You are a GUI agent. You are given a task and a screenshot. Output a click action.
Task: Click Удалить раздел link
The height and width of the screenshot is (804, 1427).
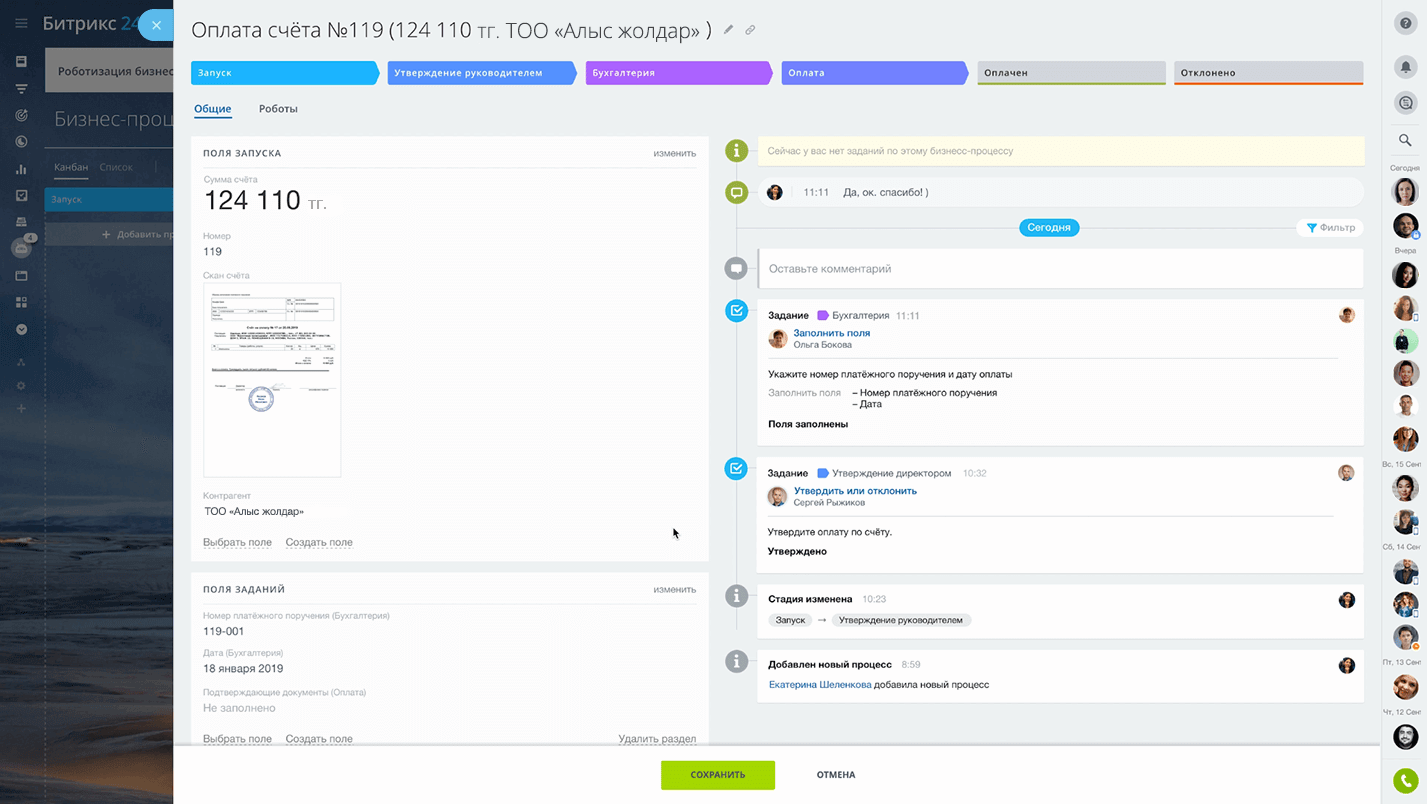pyautogui.click(x=656, y=739)
